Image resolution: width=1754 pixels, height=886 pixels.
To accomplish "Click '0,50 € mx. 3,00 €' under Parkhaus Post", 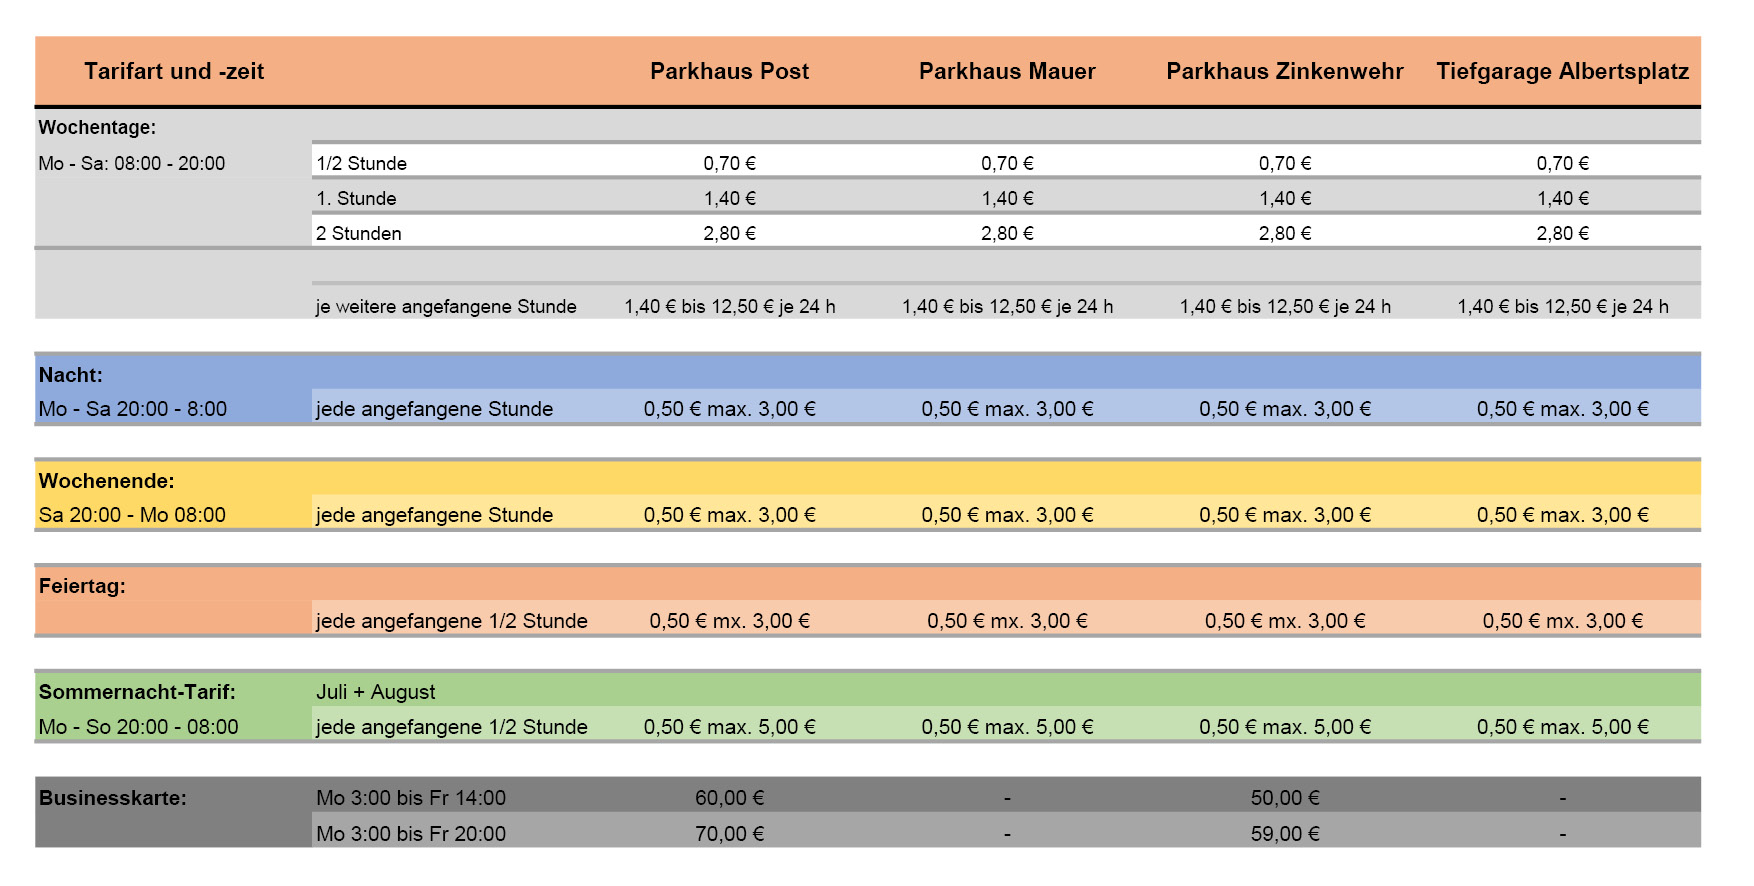I will [x=730, y=621].
